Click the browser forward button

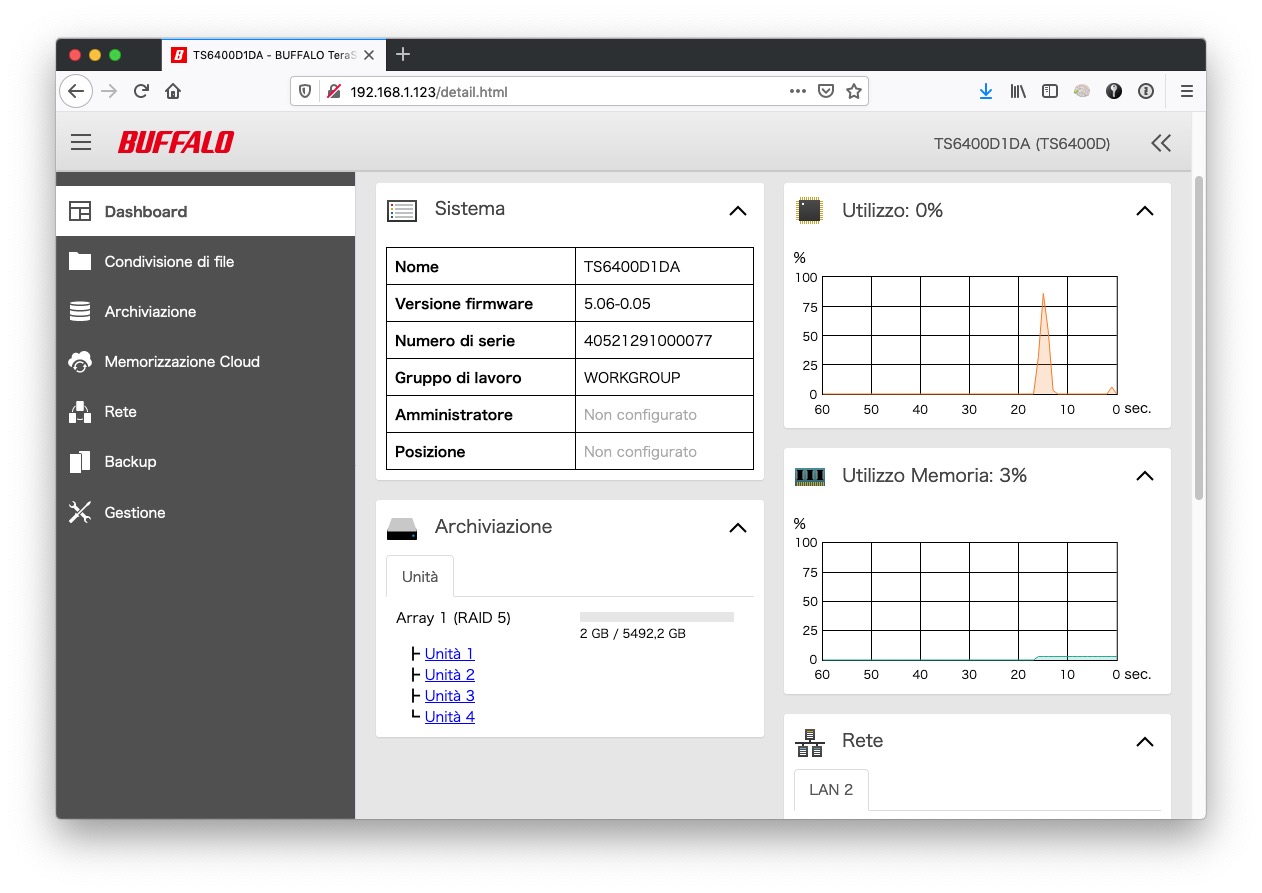[110, 91]
